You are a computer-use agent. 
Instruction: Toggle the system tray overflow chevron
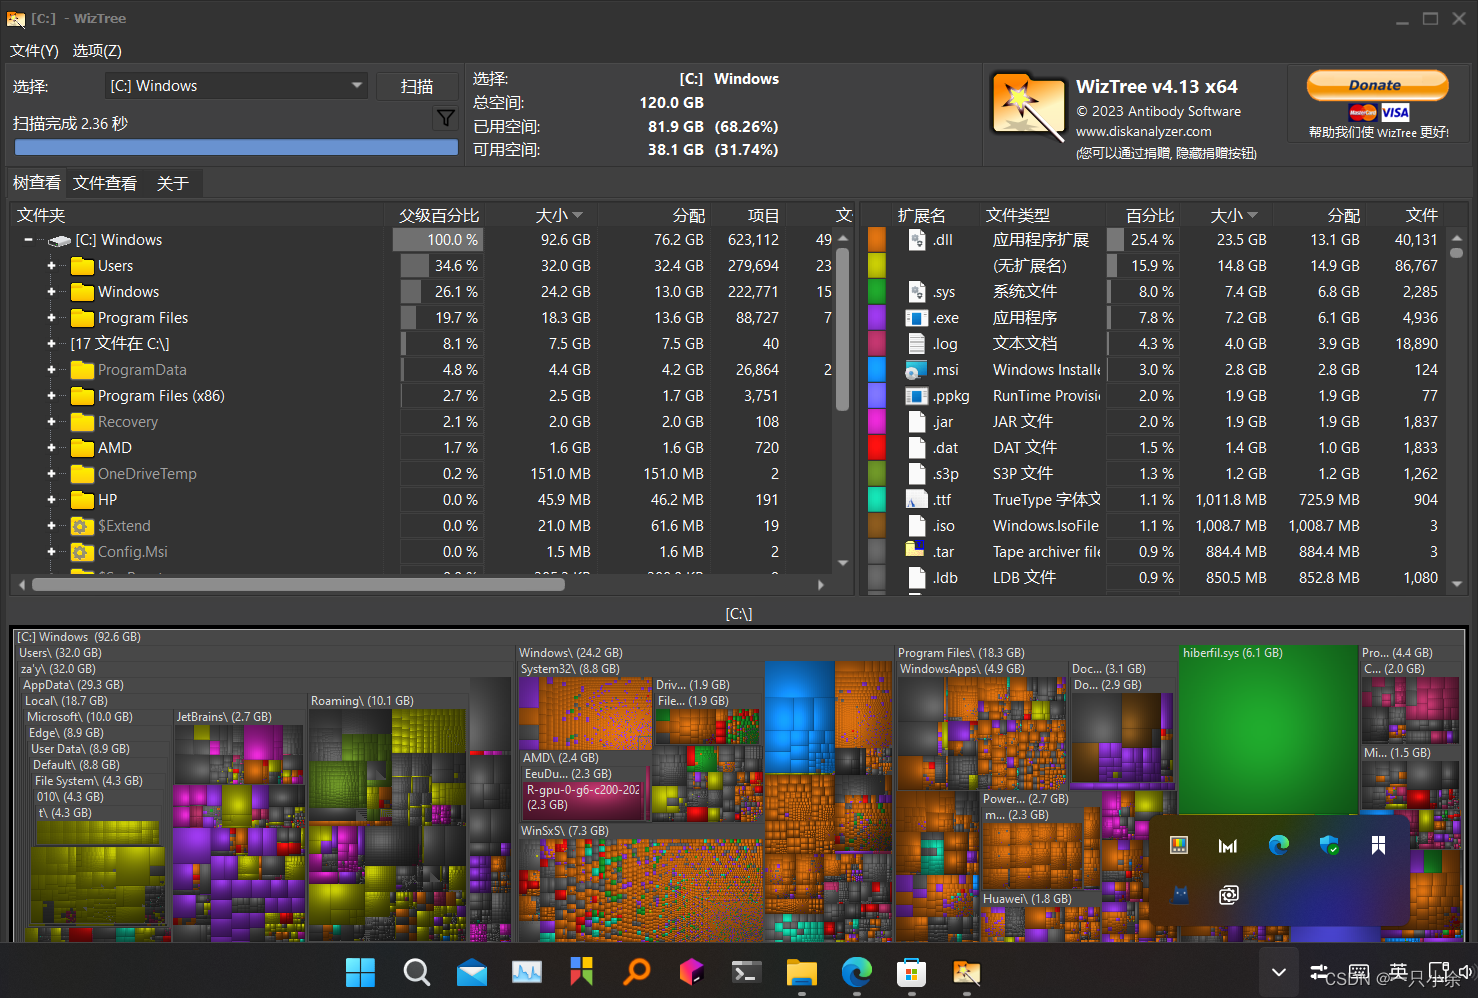(1278, 972)
